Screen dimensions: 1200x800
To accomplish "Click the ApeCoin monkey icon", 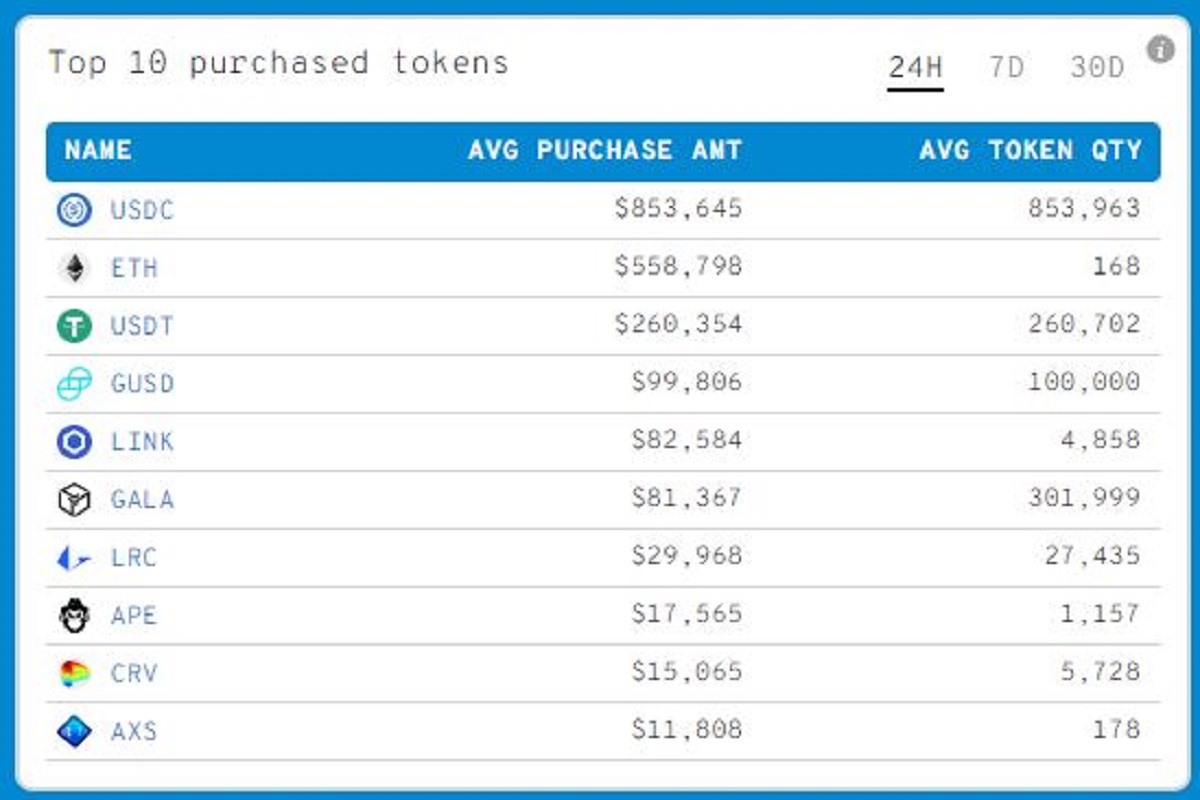I will 74,615.
